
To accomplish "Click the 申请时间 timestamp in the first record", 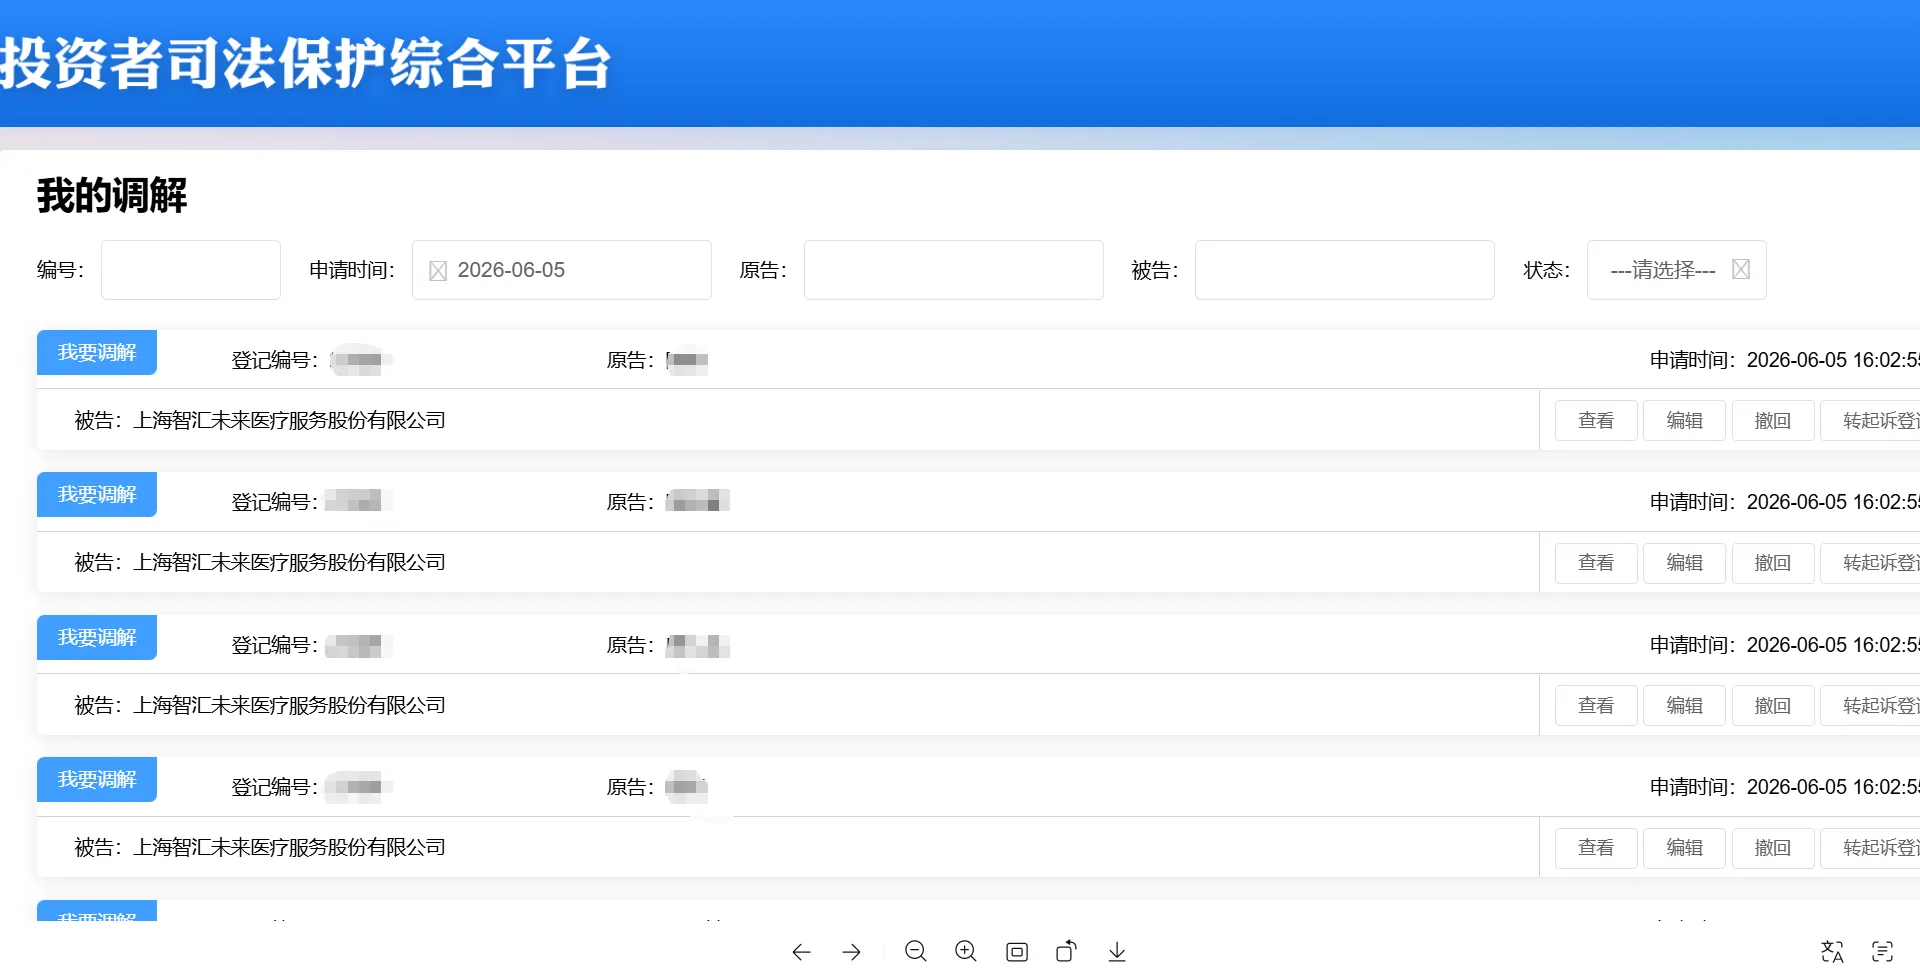I will point(1785,360).
